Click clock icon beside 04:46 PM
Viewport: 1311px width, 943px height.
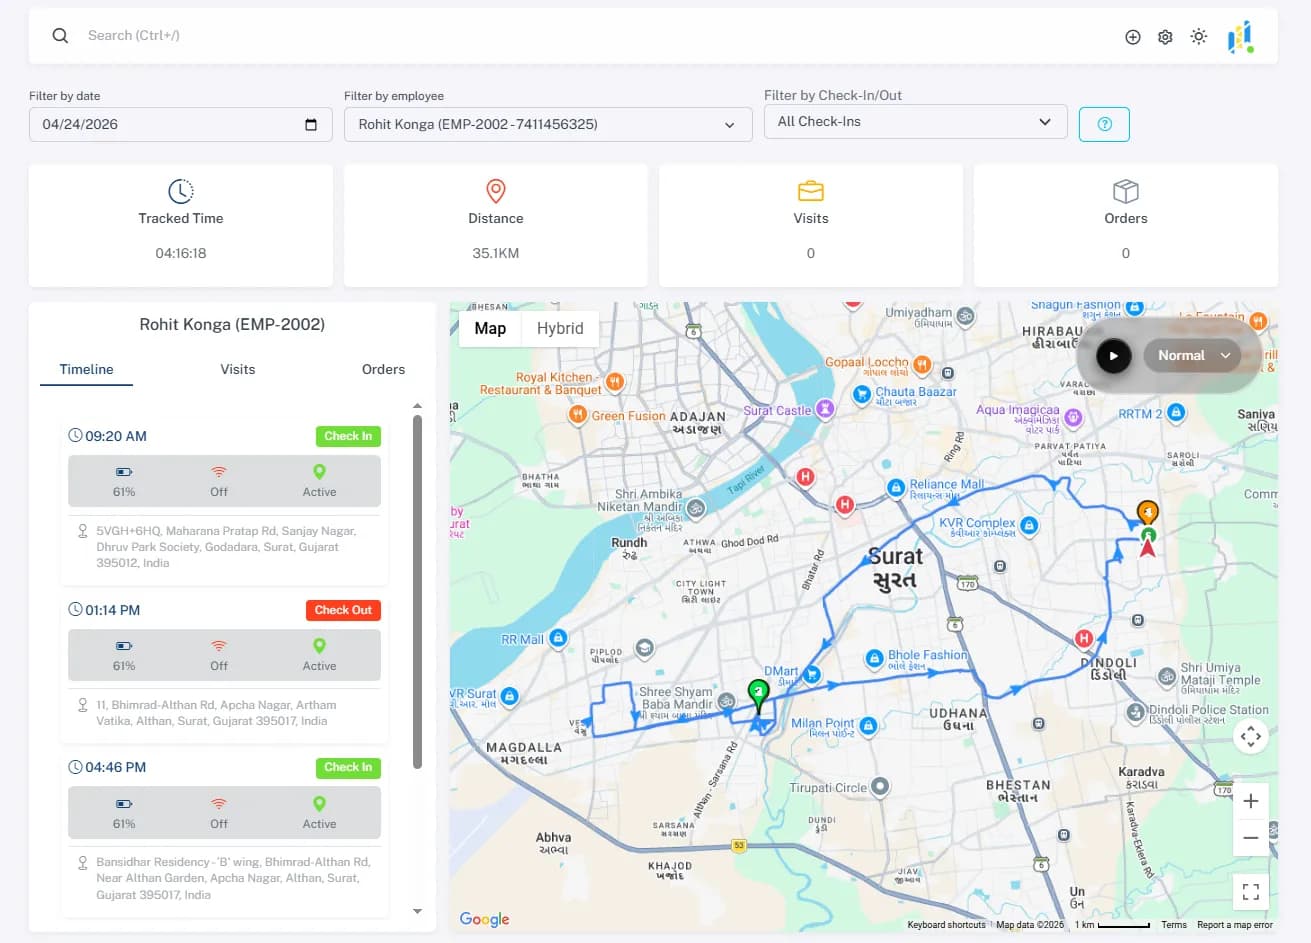(x=75, y=768)
